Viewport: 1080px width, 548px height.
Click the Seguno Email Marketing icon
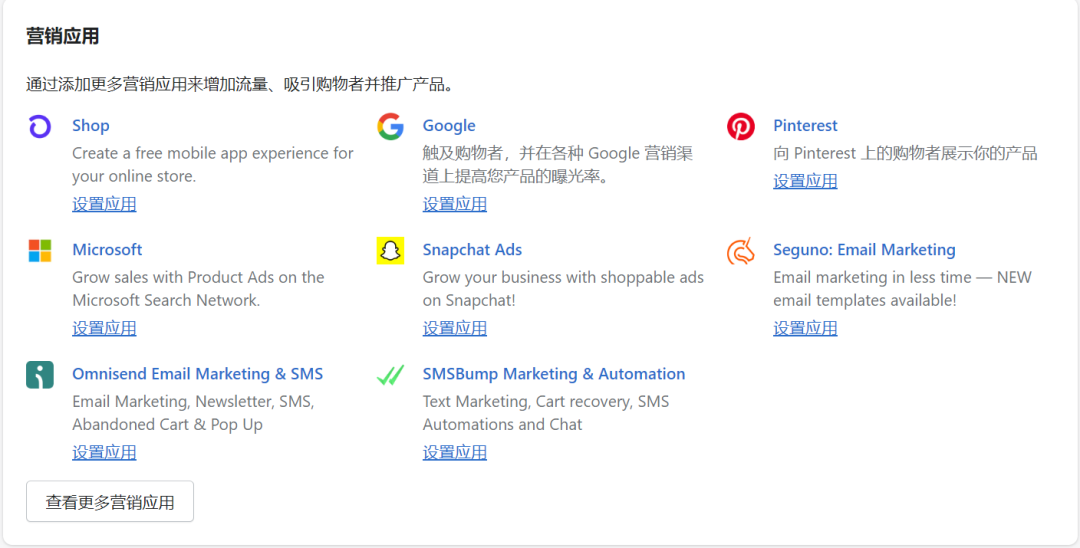tap(741, 251)
